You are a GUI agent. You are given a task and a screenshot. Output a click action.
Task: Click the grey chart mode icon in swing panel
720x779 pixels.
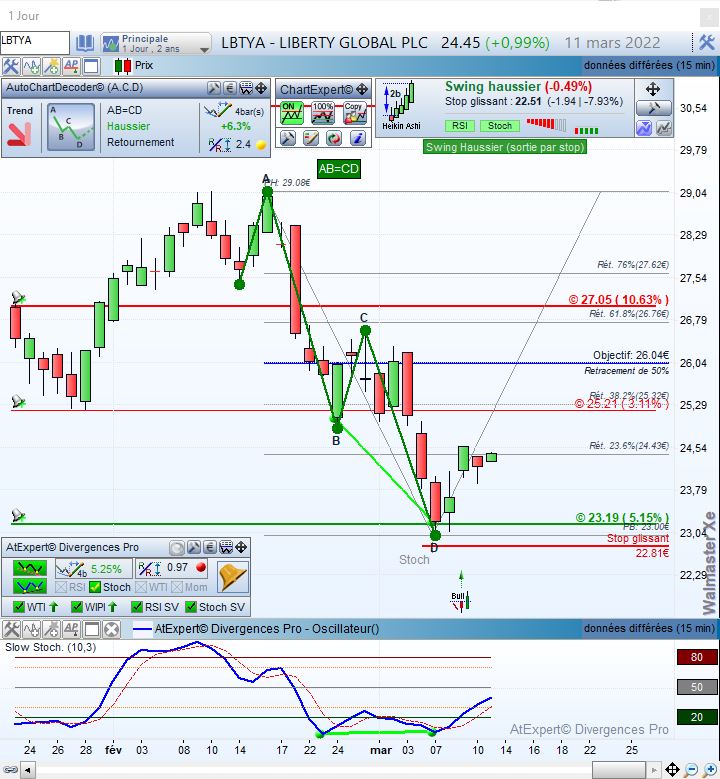(664, 128)
